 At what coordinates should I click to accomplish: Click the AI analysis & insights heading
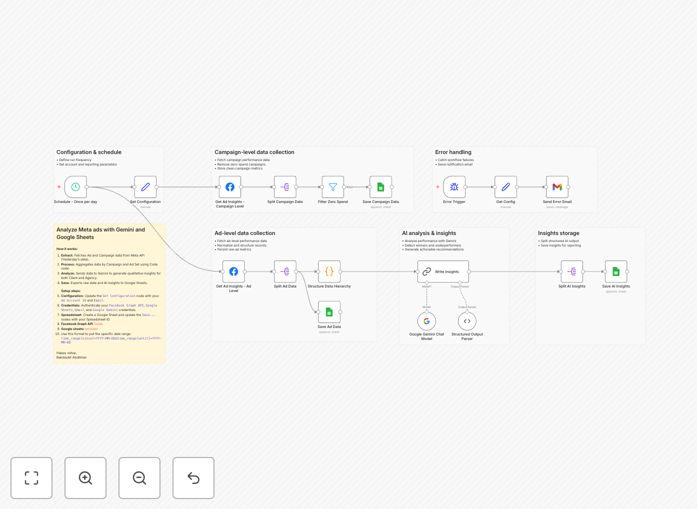click(429, 233)
